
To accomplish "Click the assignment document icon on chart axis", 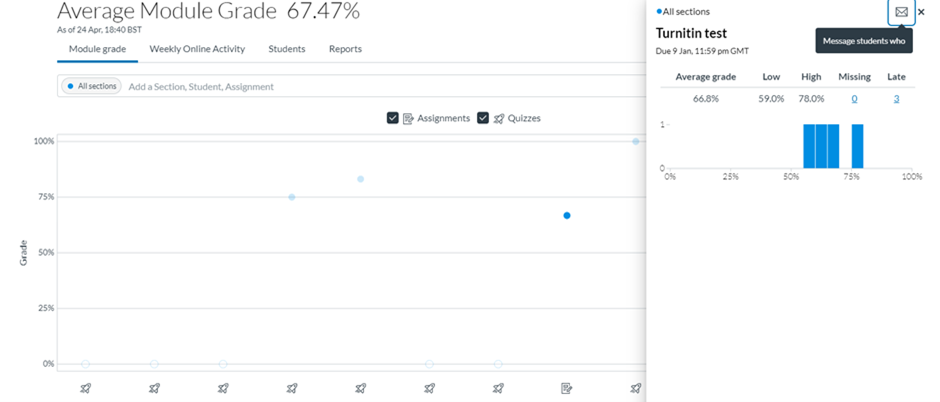I will click(x=567, y=388).
